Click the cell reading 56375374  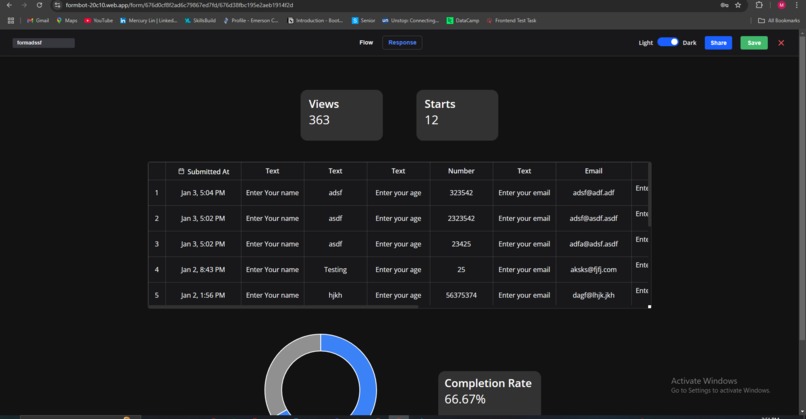tap(461, 295)
